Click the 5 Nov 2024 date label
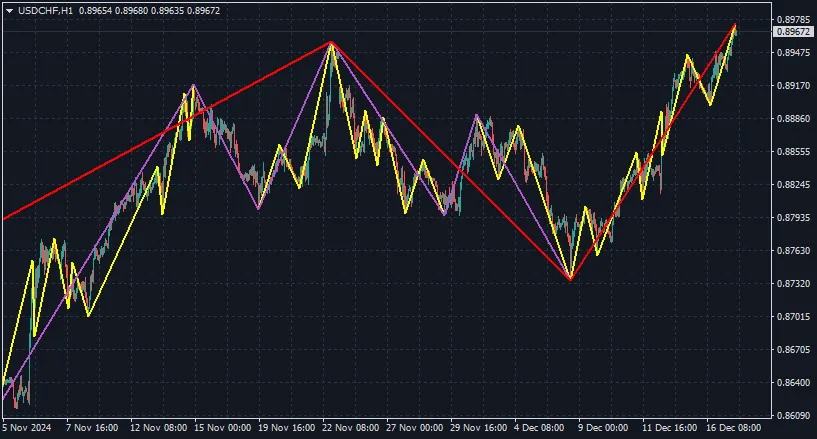This screenshot has width=817, height=439. point(28,427)
